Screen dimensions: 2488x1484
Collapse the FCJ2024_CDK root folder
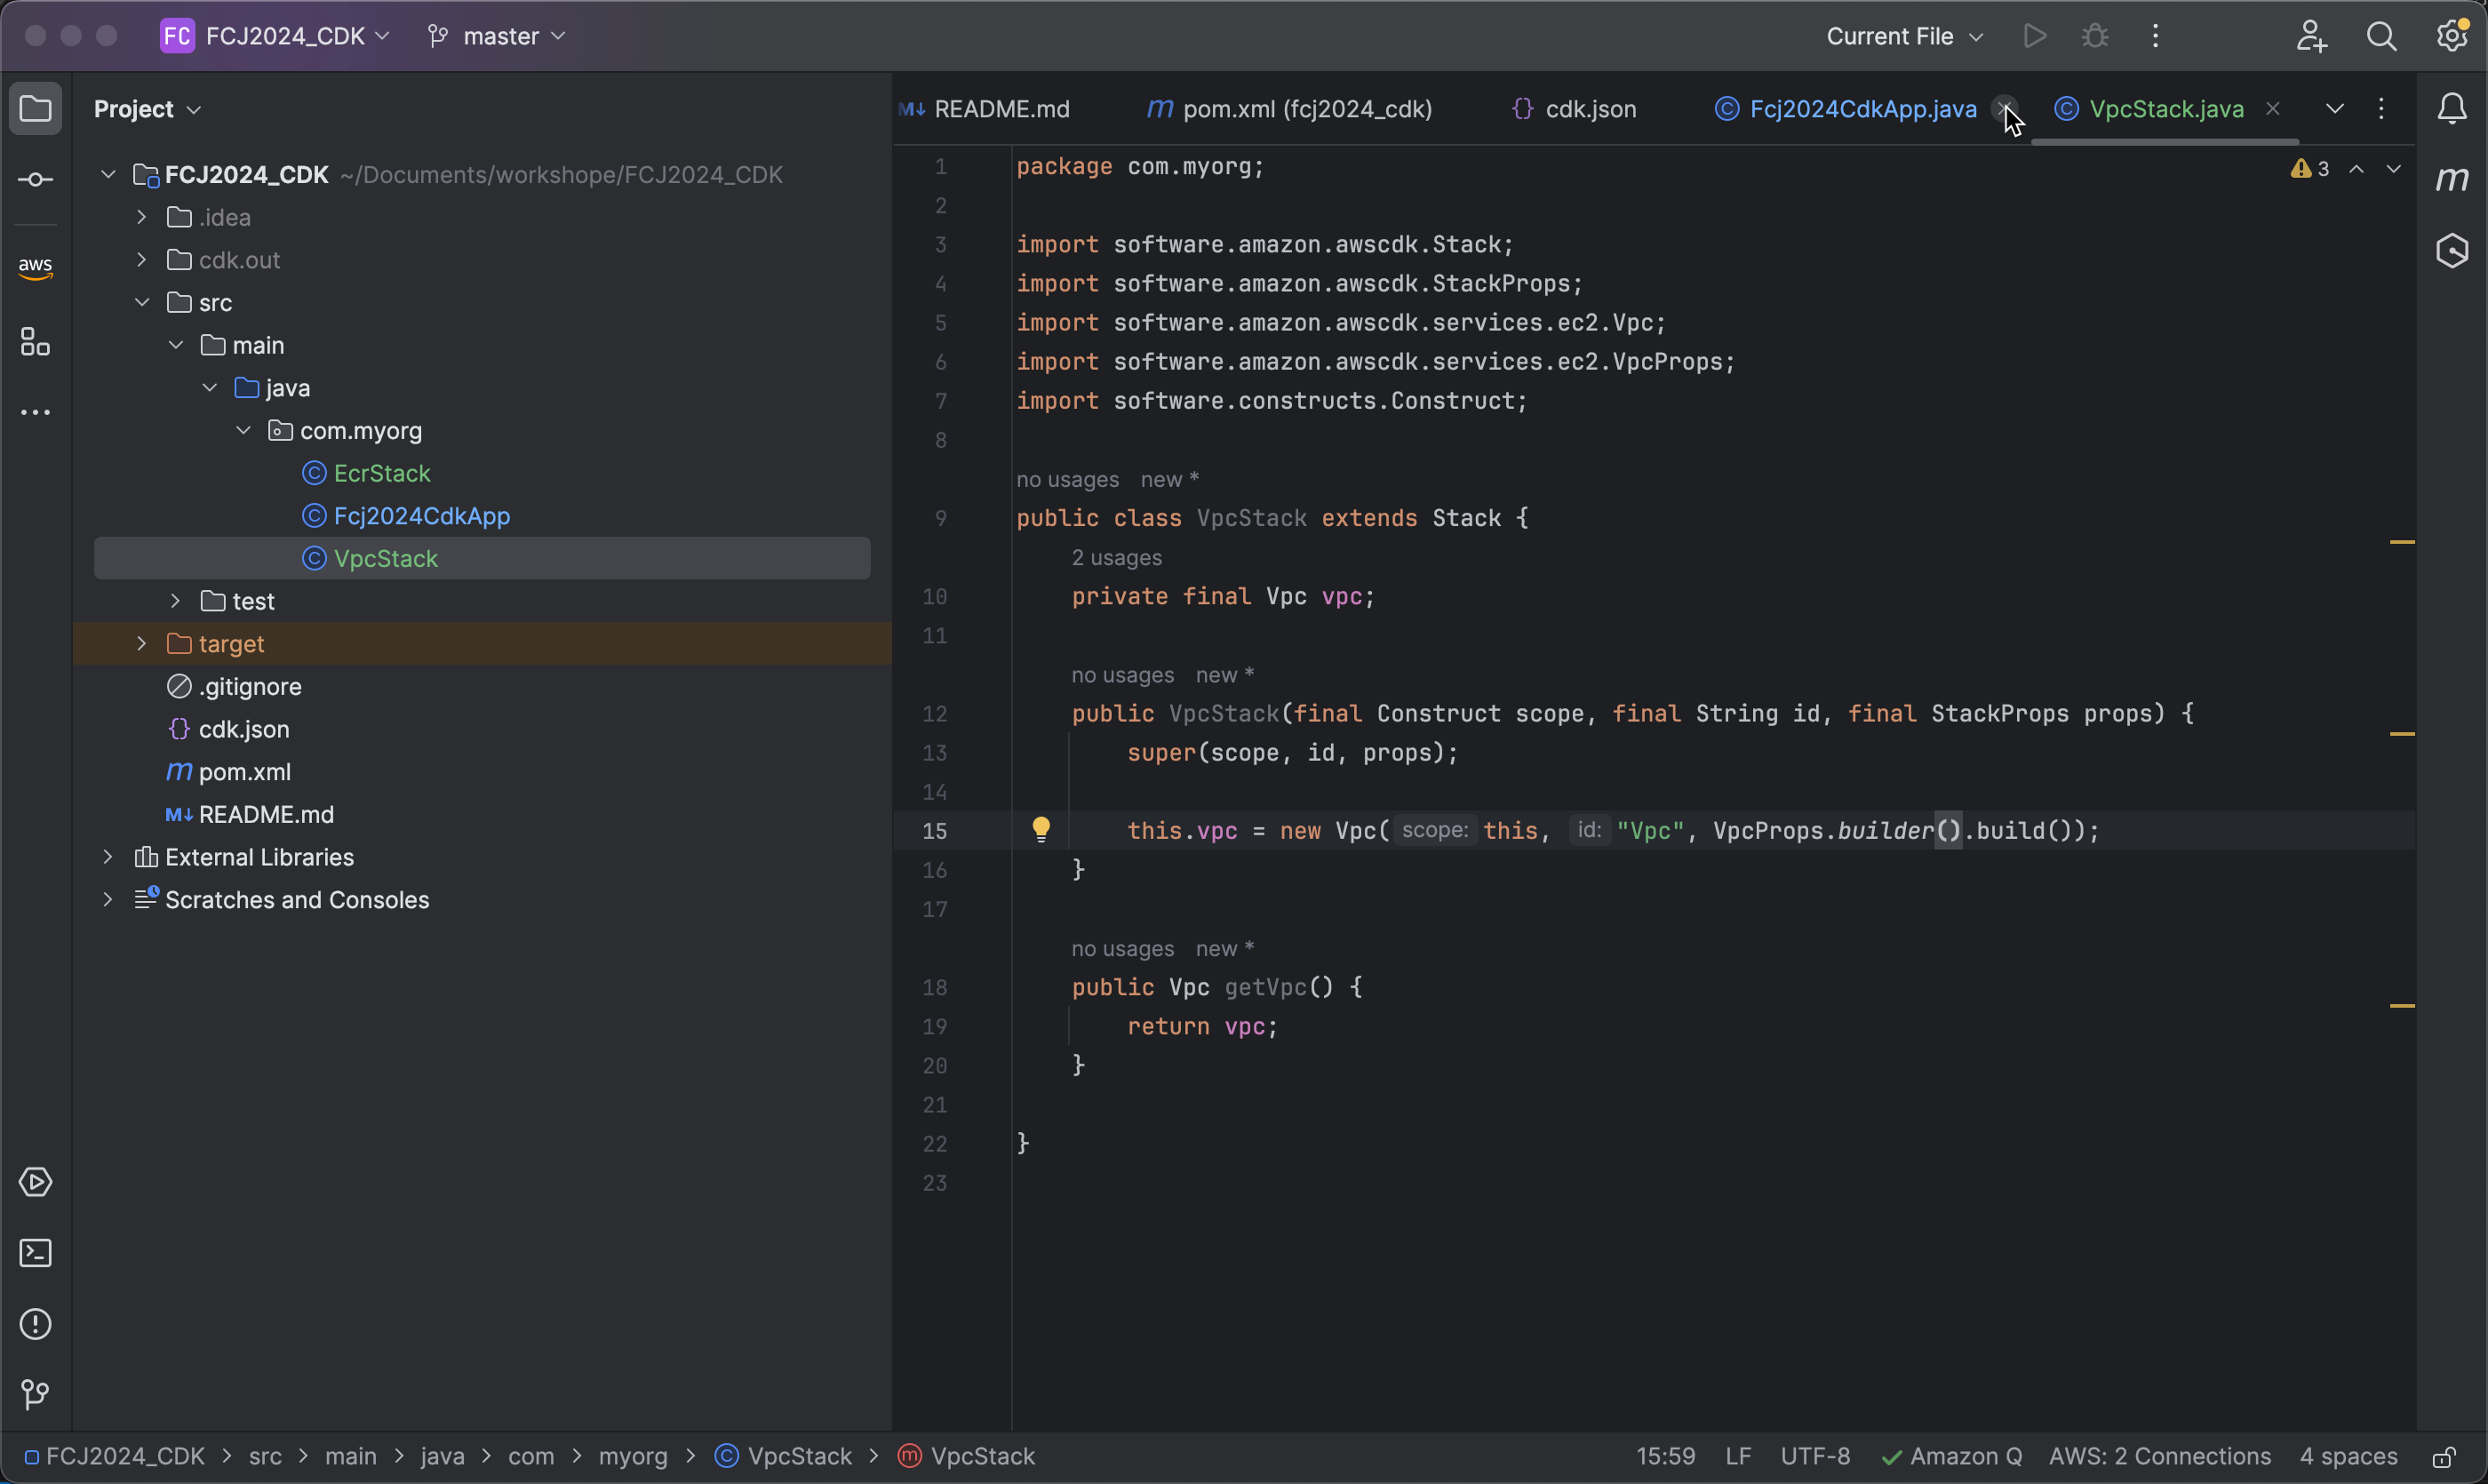click(x=108, y=175)
